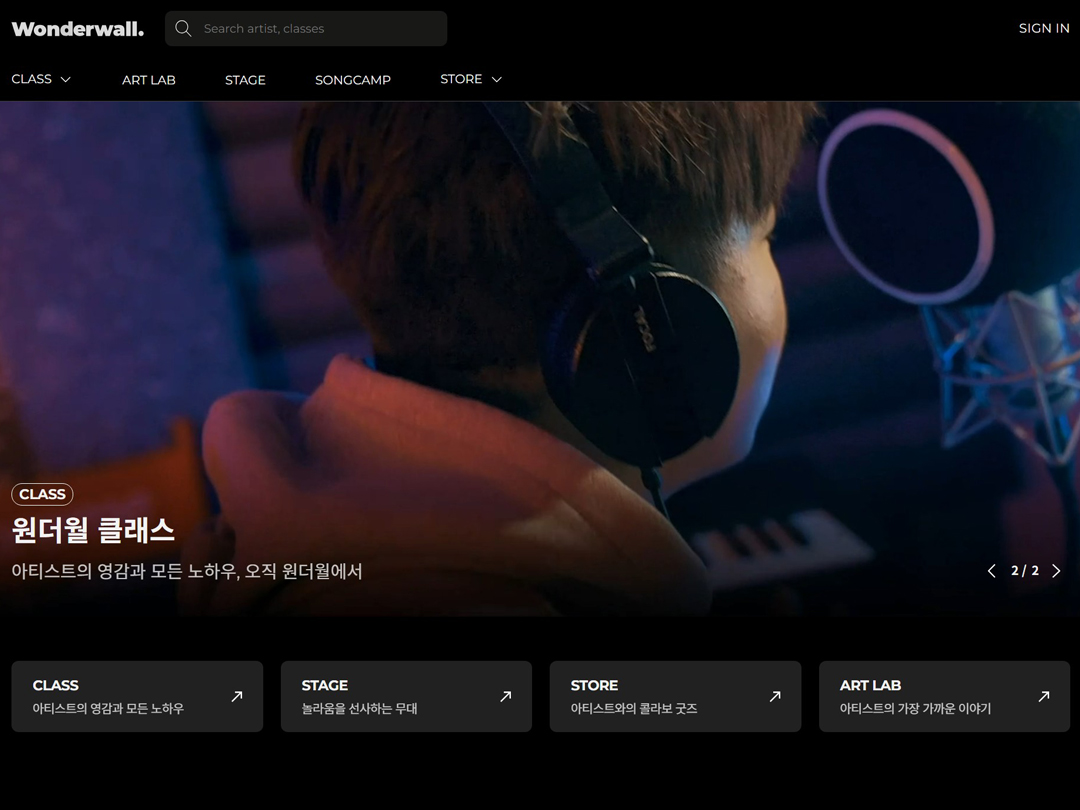Click arrow icon on ART LAB card
Screen dimensions: 1080x810
tap(1044, 696)
